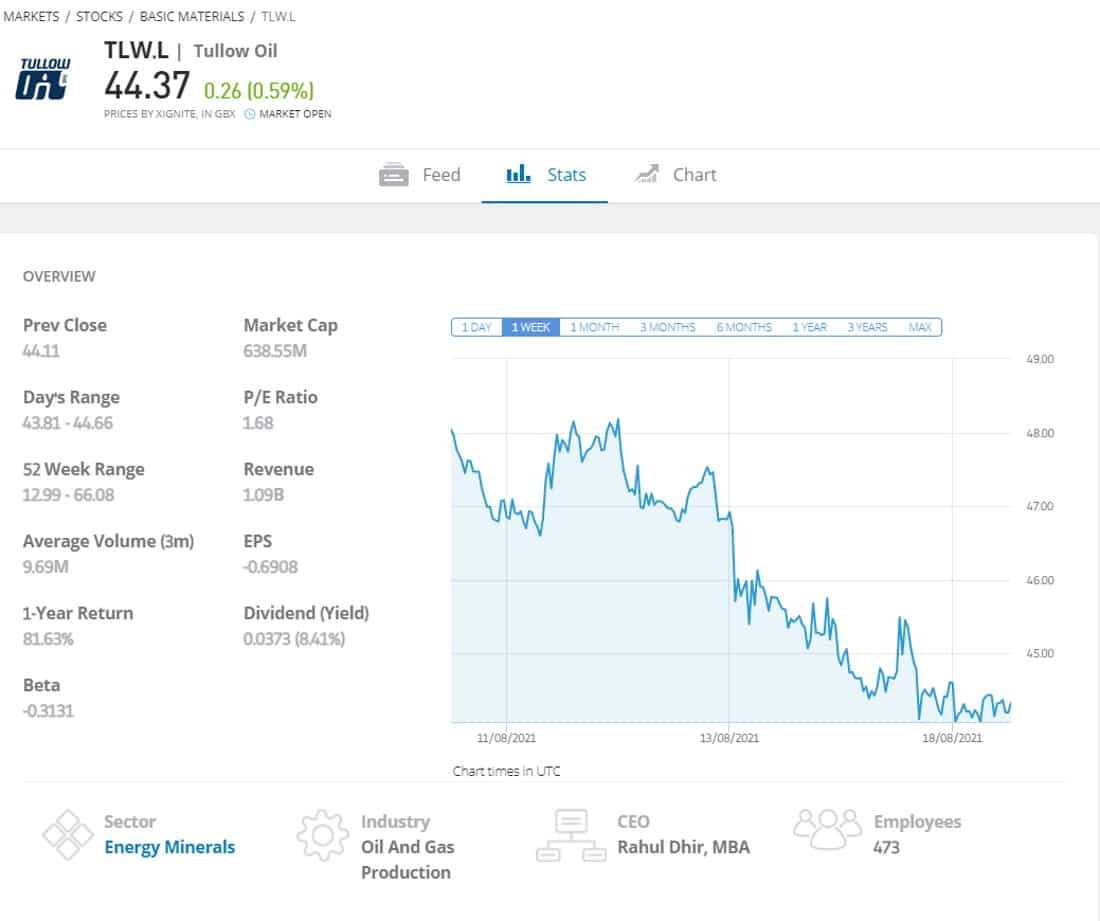
Task: Select the MAX chart range
Action: click(x=920, y=328)
